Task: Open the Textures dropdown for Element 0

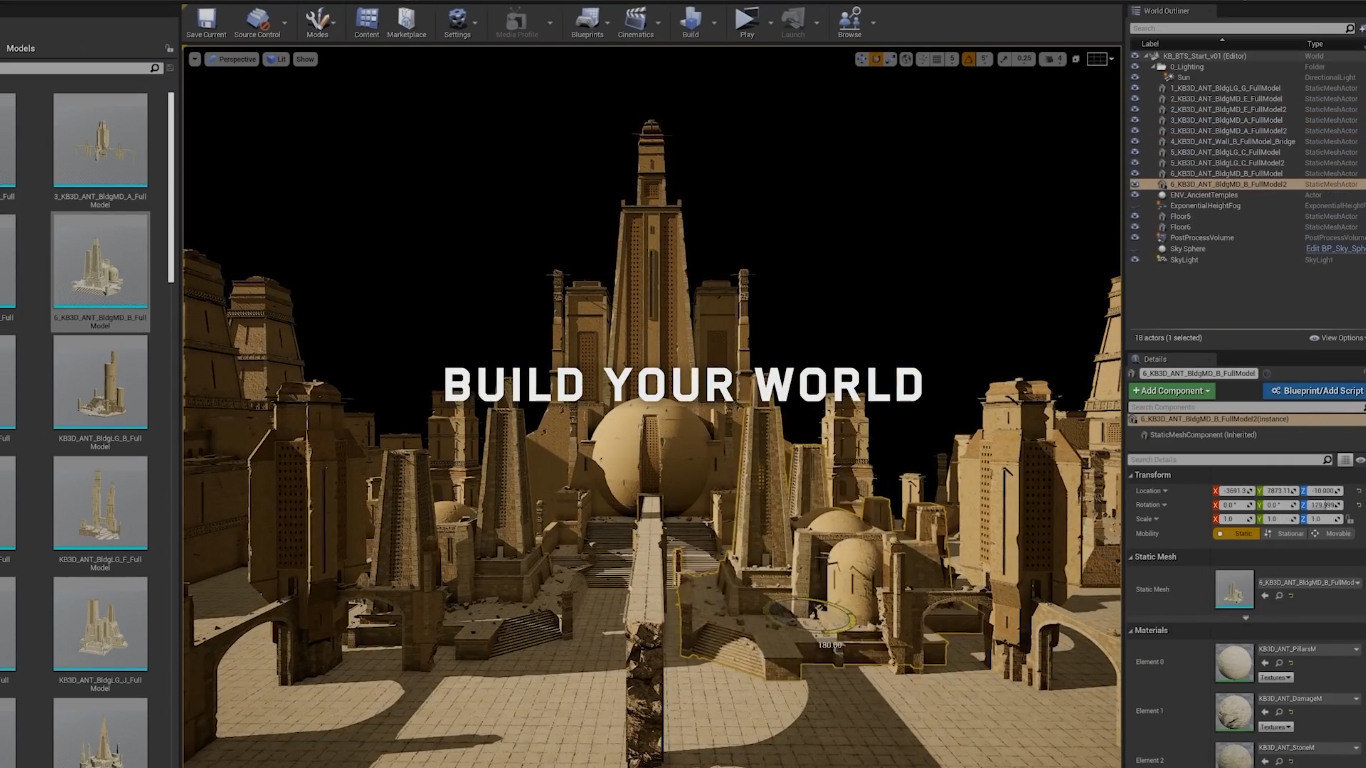Action: 1275,677
